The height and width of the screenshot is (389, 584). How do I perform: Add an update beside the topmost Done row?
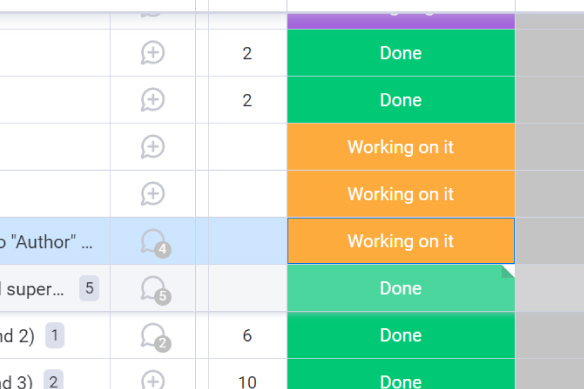pyautogui.click(x=153, y=53)
